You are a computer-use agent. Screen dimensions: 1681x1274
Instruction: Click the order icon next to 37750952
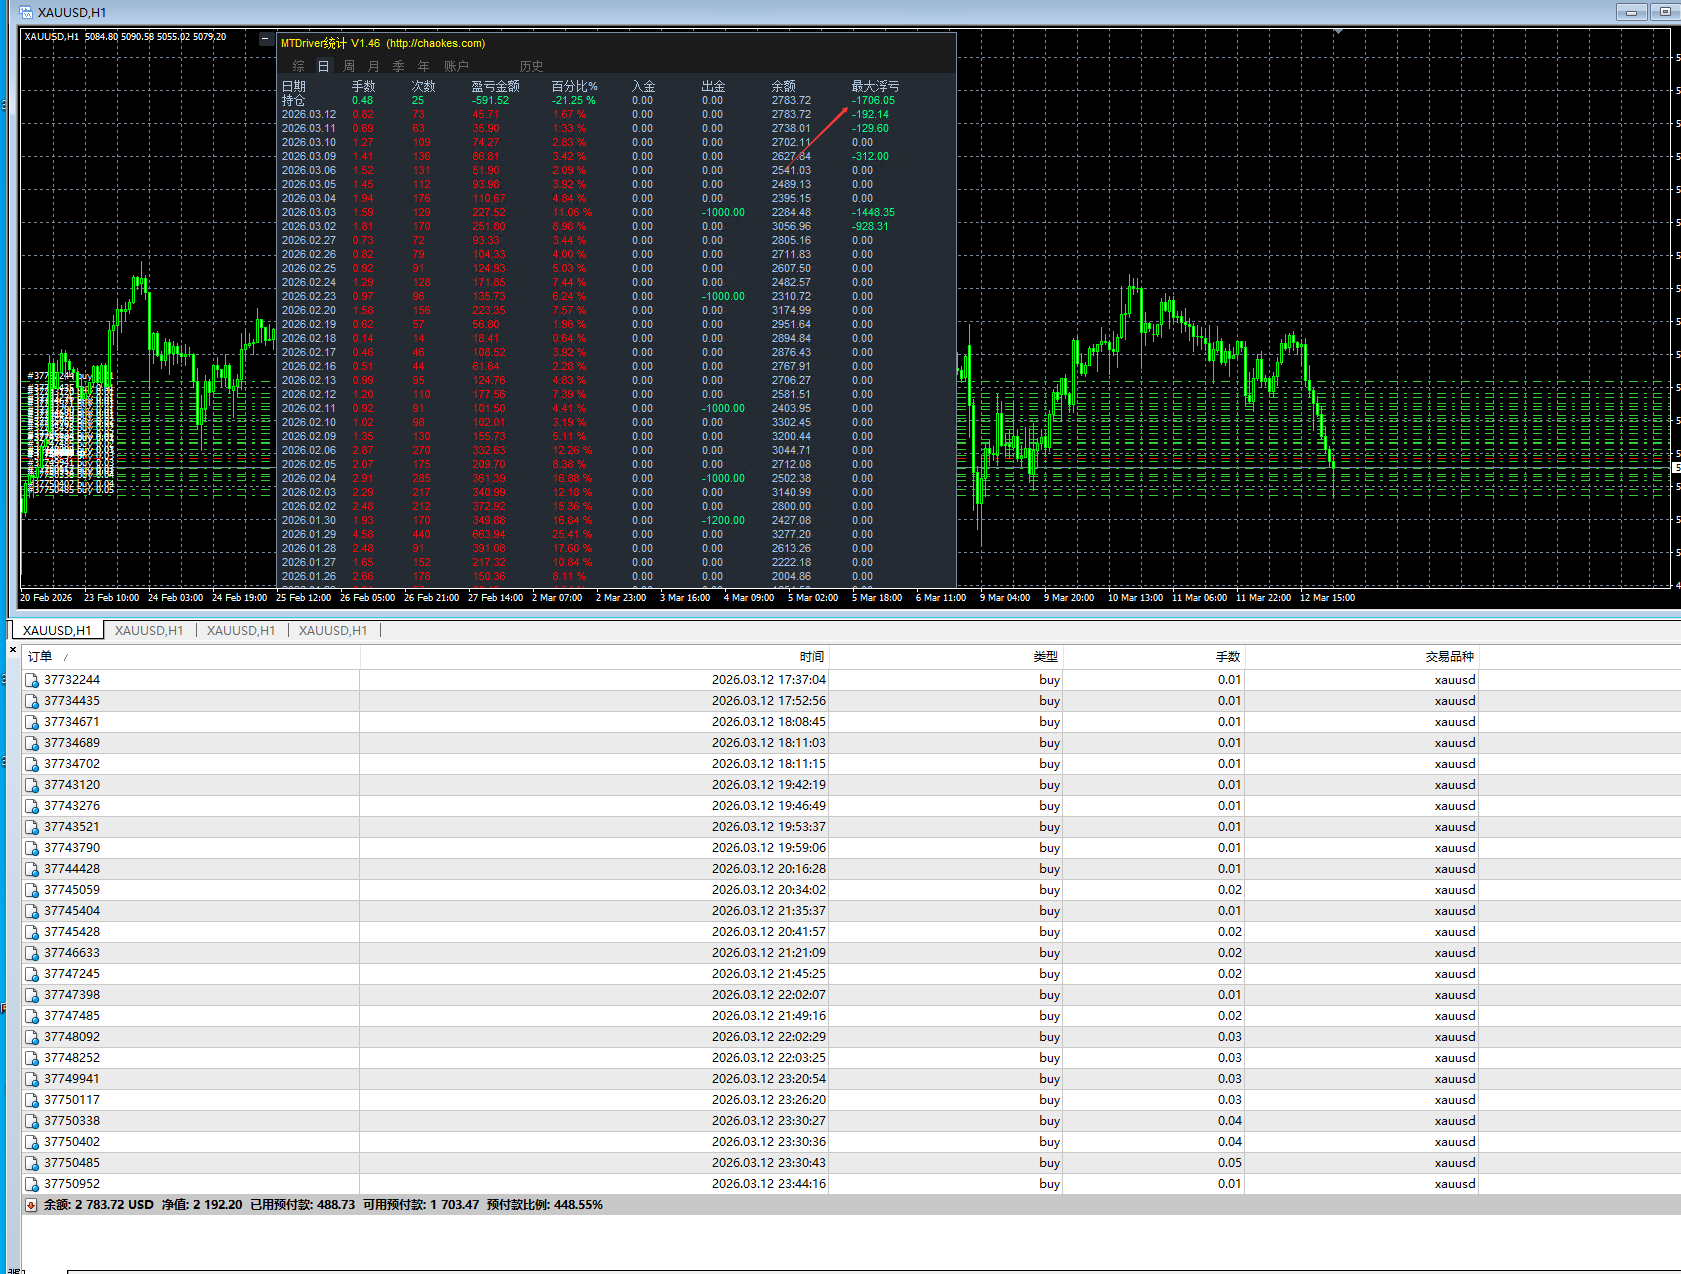[x=32, y=1184]
